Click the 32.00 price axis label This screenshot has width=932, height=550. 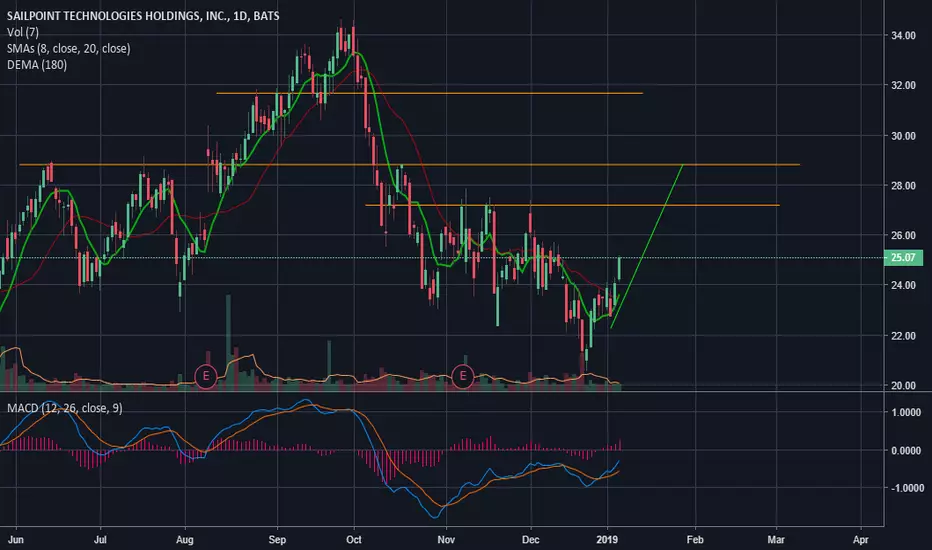click(903, 86)
